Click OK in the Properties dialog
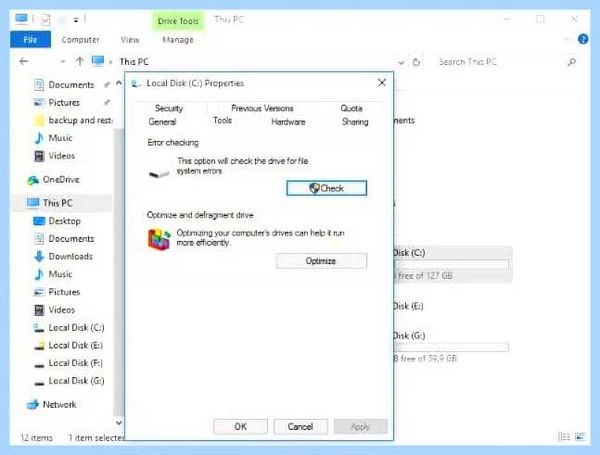600x455 pixels. [240, 426]
